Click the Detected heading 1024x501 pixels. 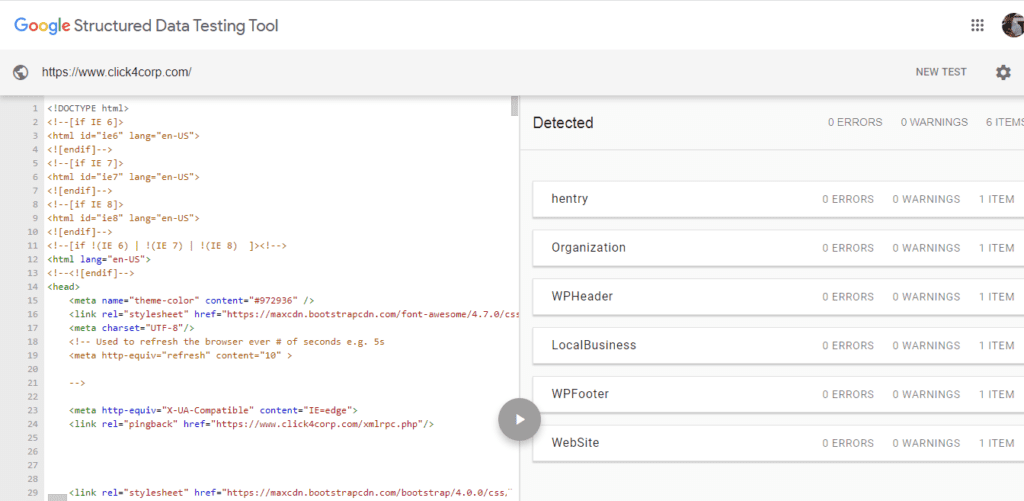point(563,123)
